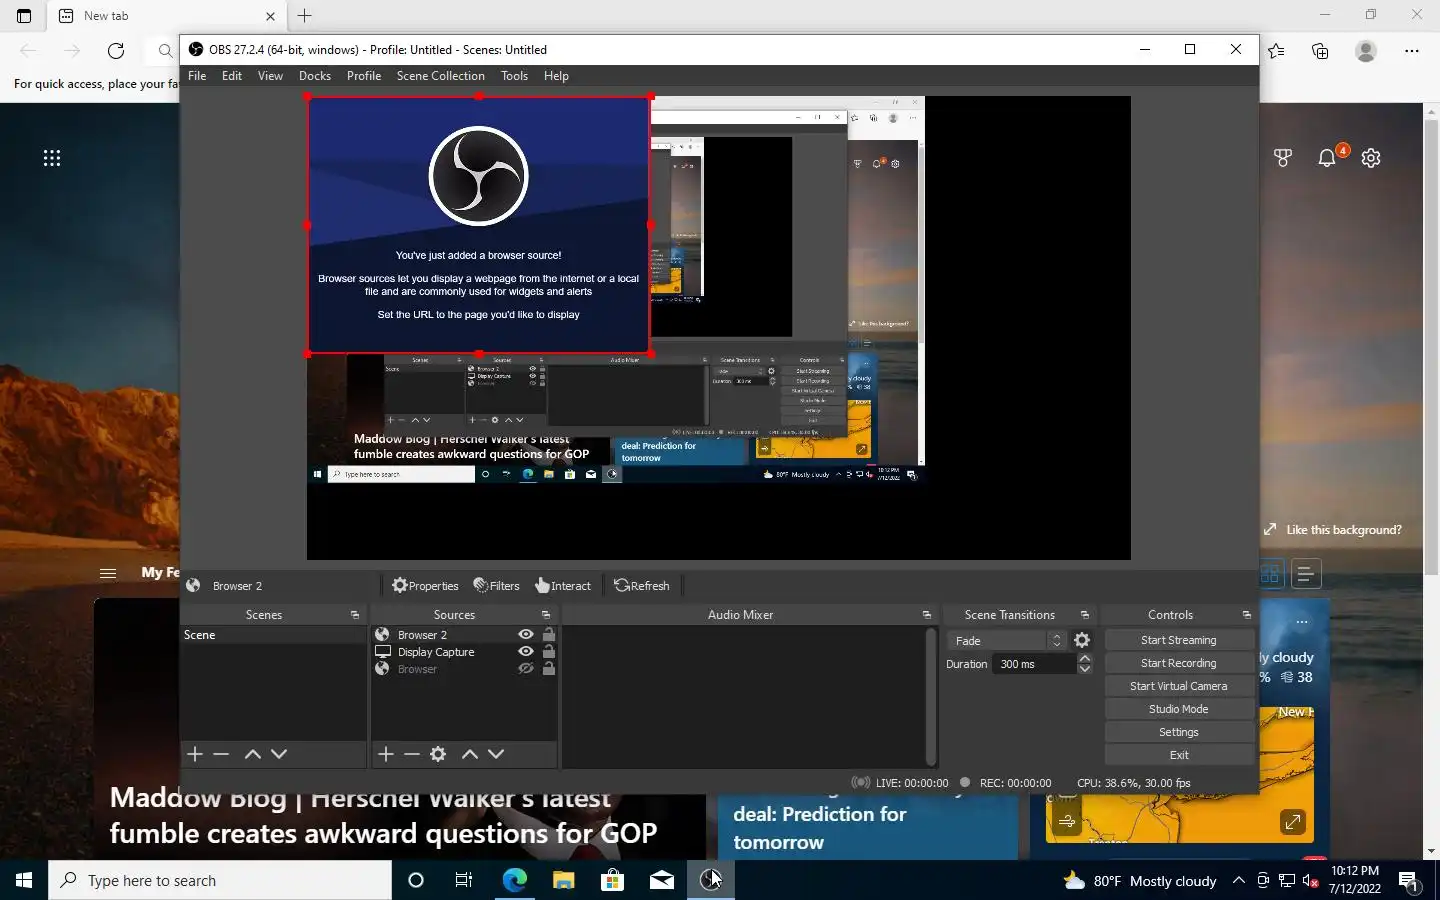Pop out the Scene Transitions dock
Screen dimensions: 1440x900
(x=1085, y=615)
